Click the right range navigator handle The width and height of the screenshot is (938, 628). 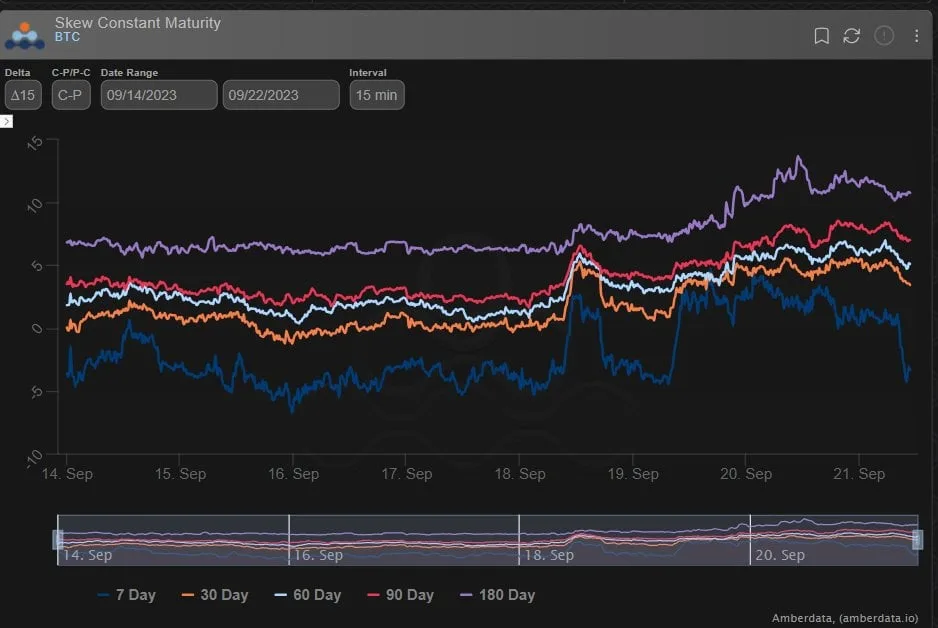tap(917, 539)
